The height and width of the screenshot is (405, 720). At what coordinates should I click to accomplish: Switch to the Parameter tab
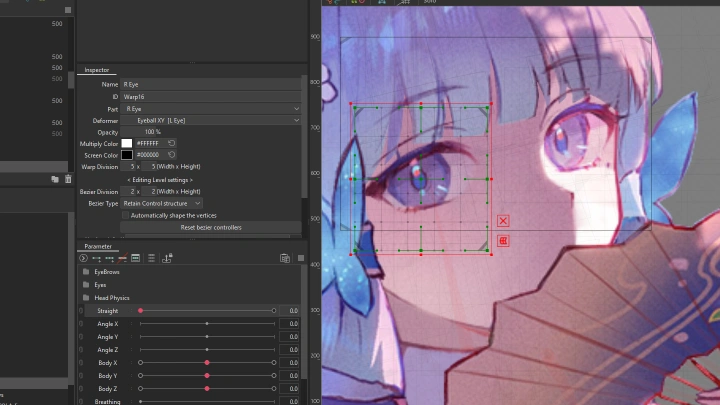[x=98, y=246]
